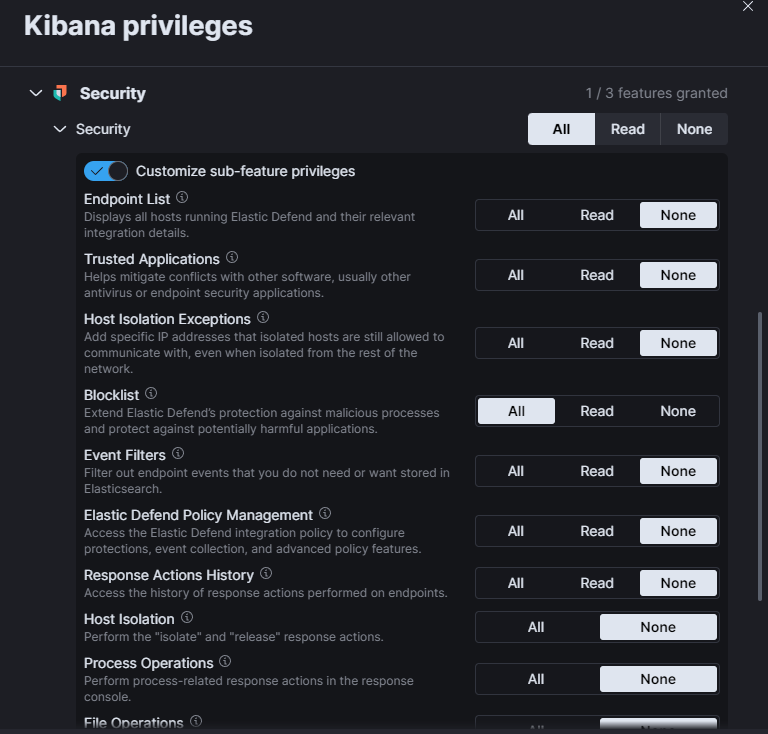Viewport: 768px width, 734px height.
Task: Click info icon beside Trusted Applications
Action: tap(232, 258)
